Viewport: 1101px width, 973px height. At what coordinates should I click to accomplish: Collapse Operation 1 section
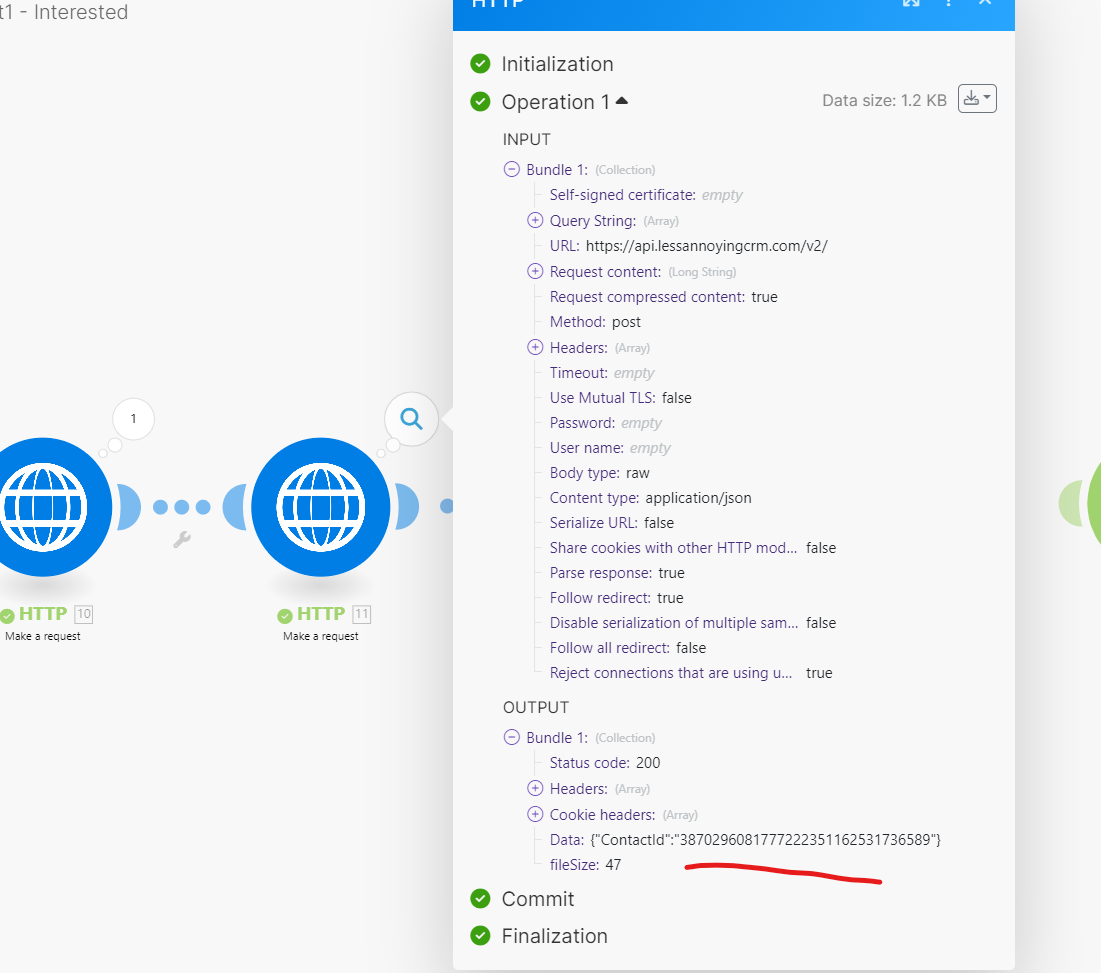click(621, 101)
